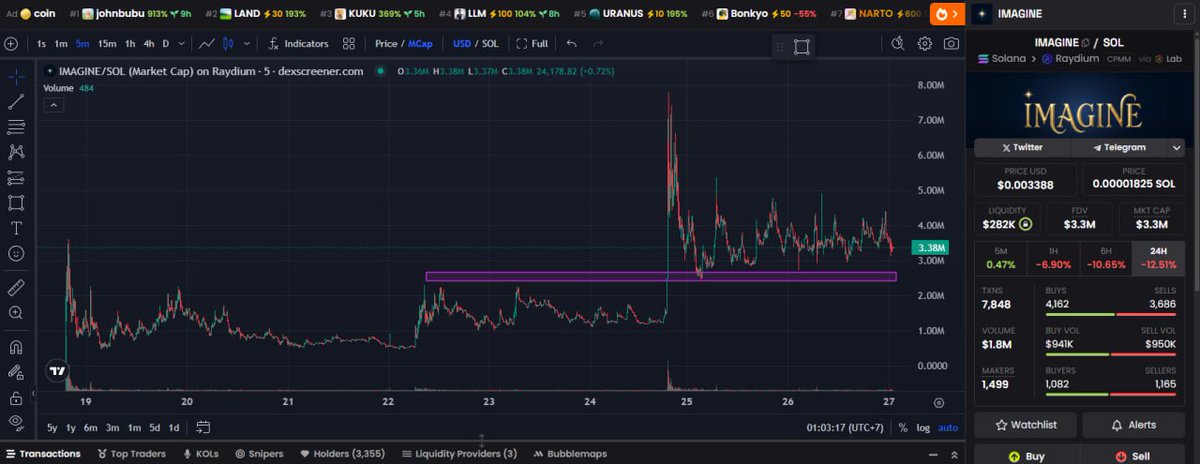
Task: Redo the last chart action
Action: [598, 44]
